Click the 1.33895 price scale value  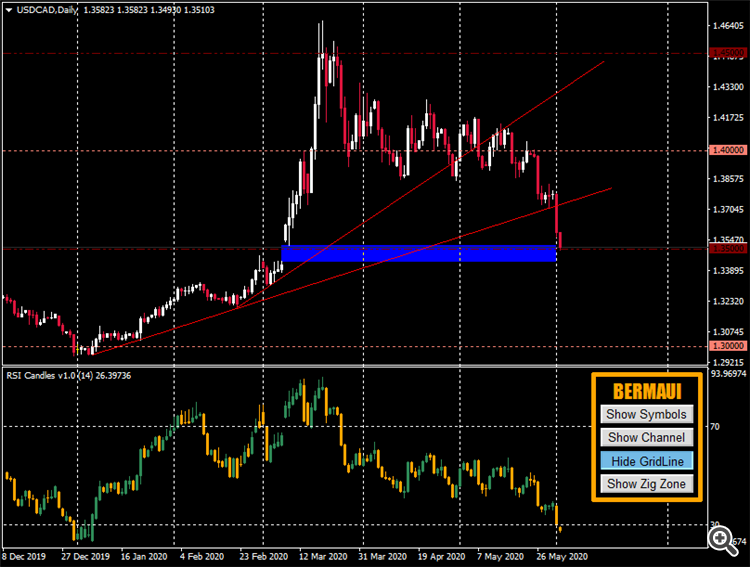click(728, 270)
